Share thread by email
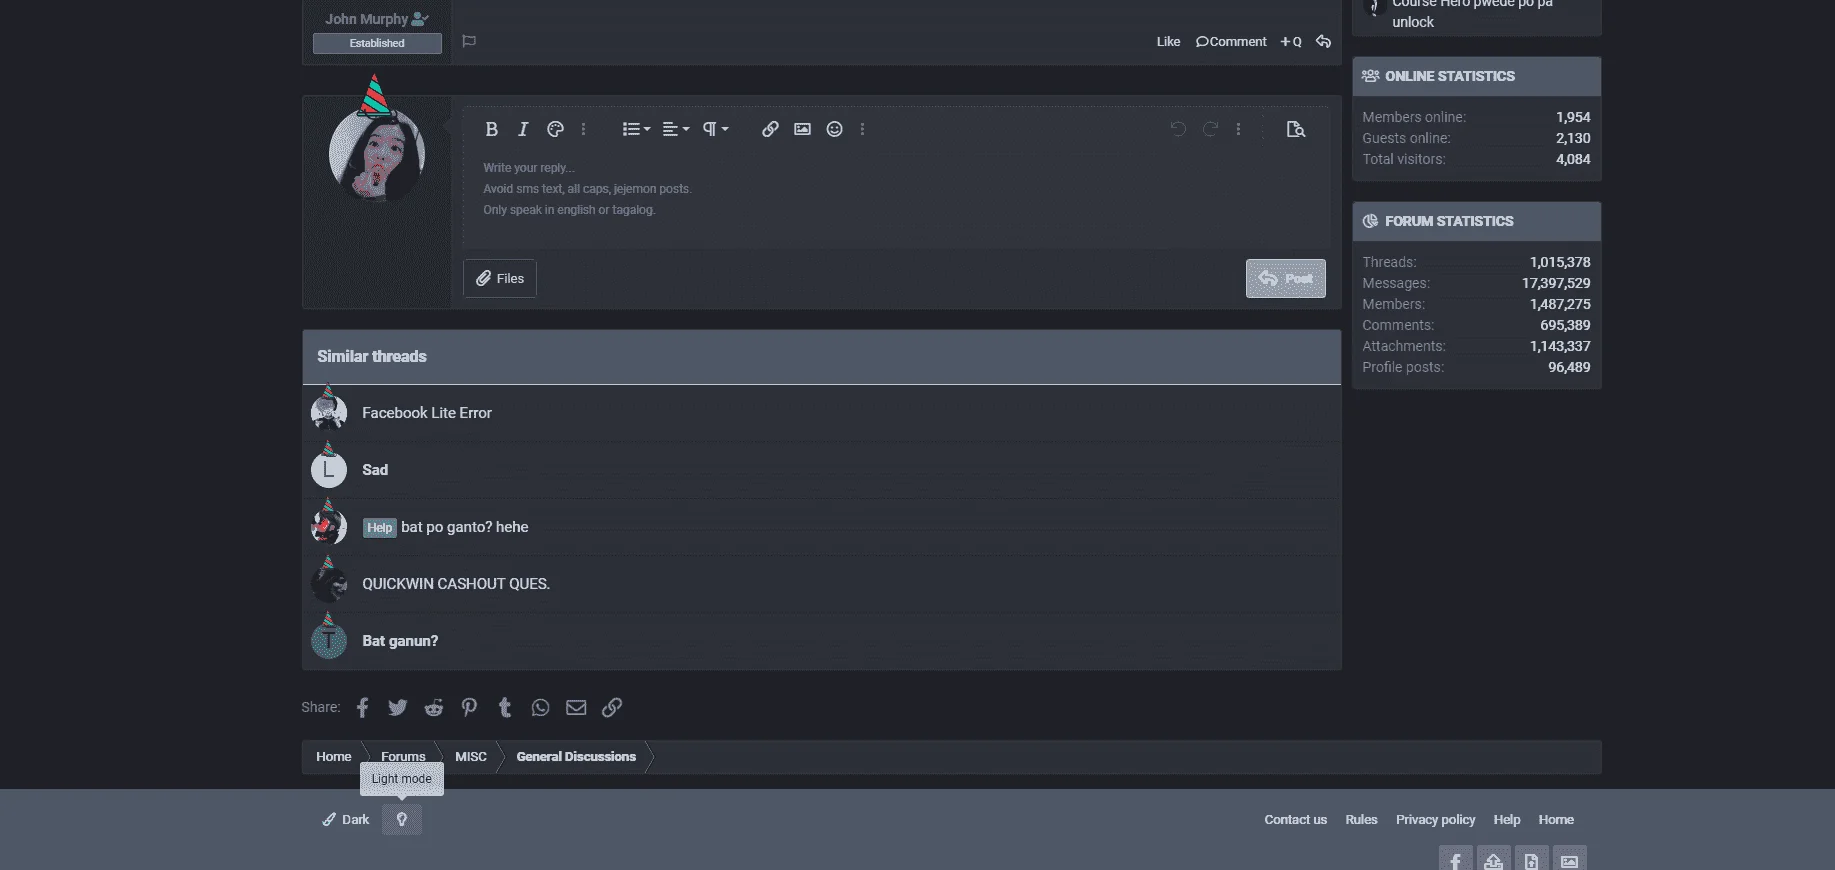This screenshot has width=1835, height=870. 576,707
